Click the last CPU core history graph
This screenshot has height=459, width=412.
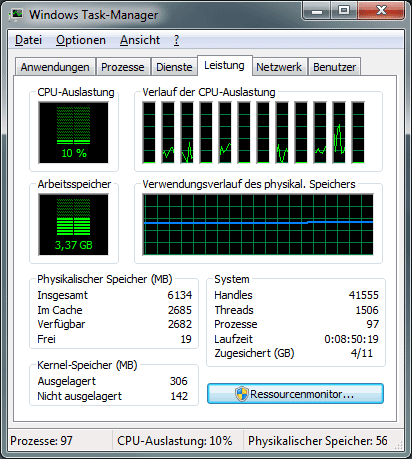(x=358, y=132)
